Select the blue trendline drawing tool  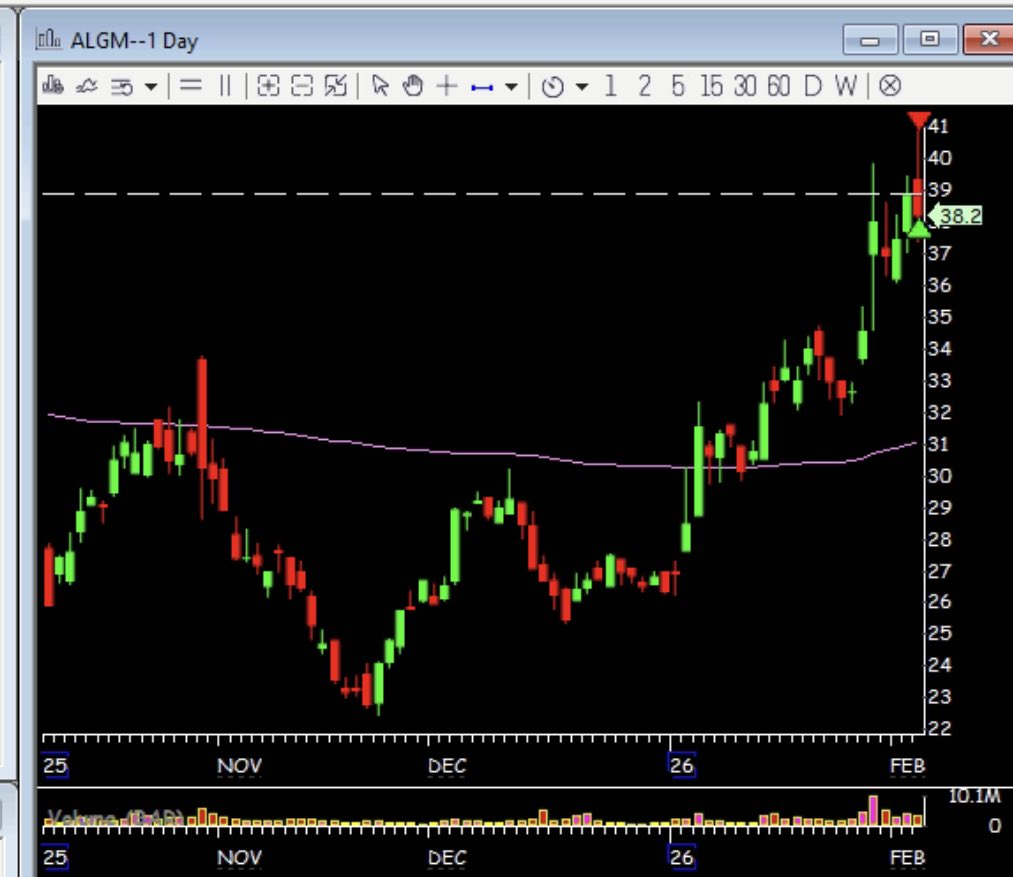pos(482,87)
